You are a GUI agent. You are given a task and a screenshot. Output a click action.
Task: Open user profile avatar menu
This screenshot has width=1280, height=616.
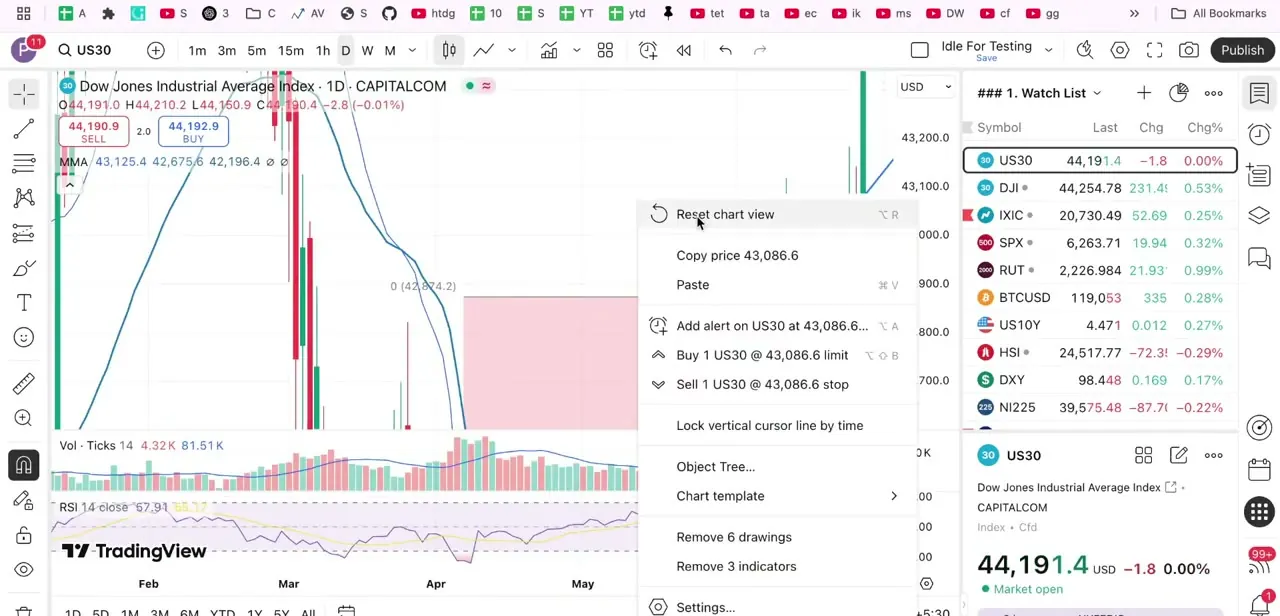[x=24, y=50]
